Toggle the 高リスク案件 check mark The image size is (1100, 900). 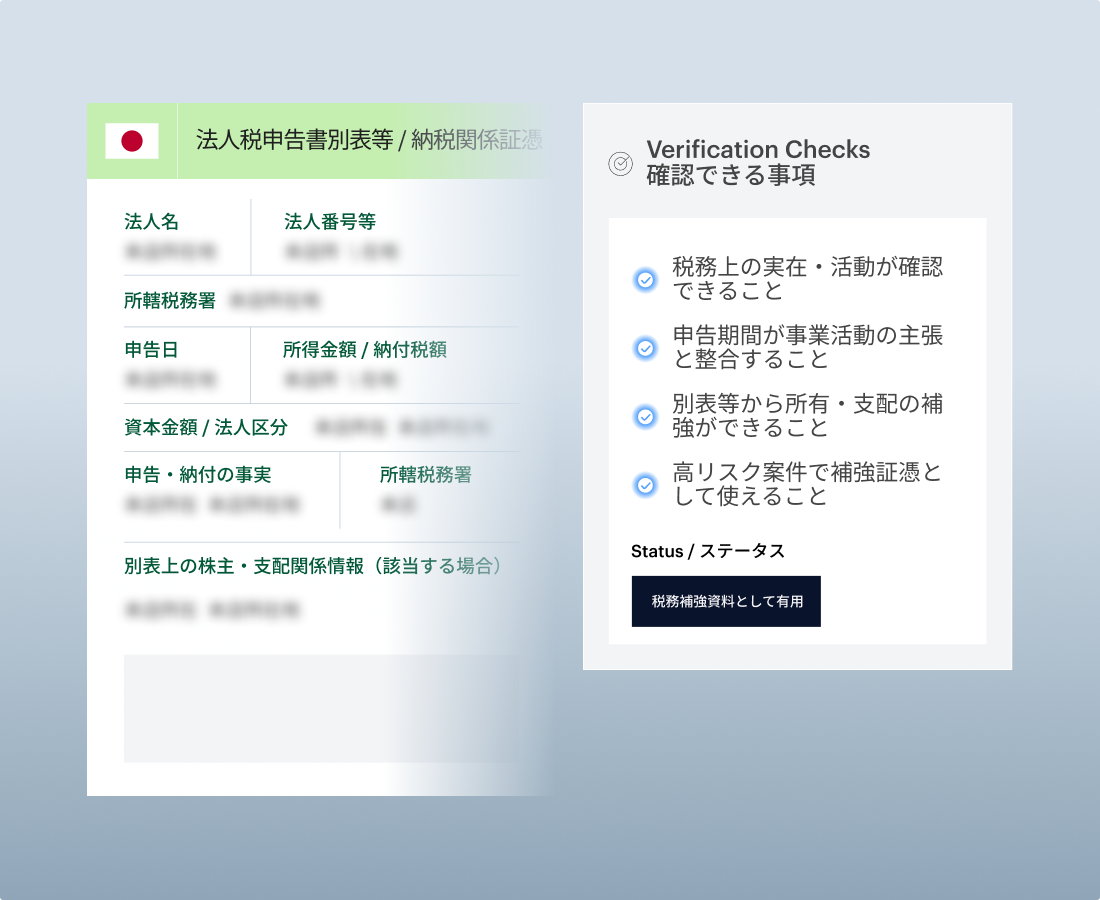pyautogui.click(x=646, y=485)
